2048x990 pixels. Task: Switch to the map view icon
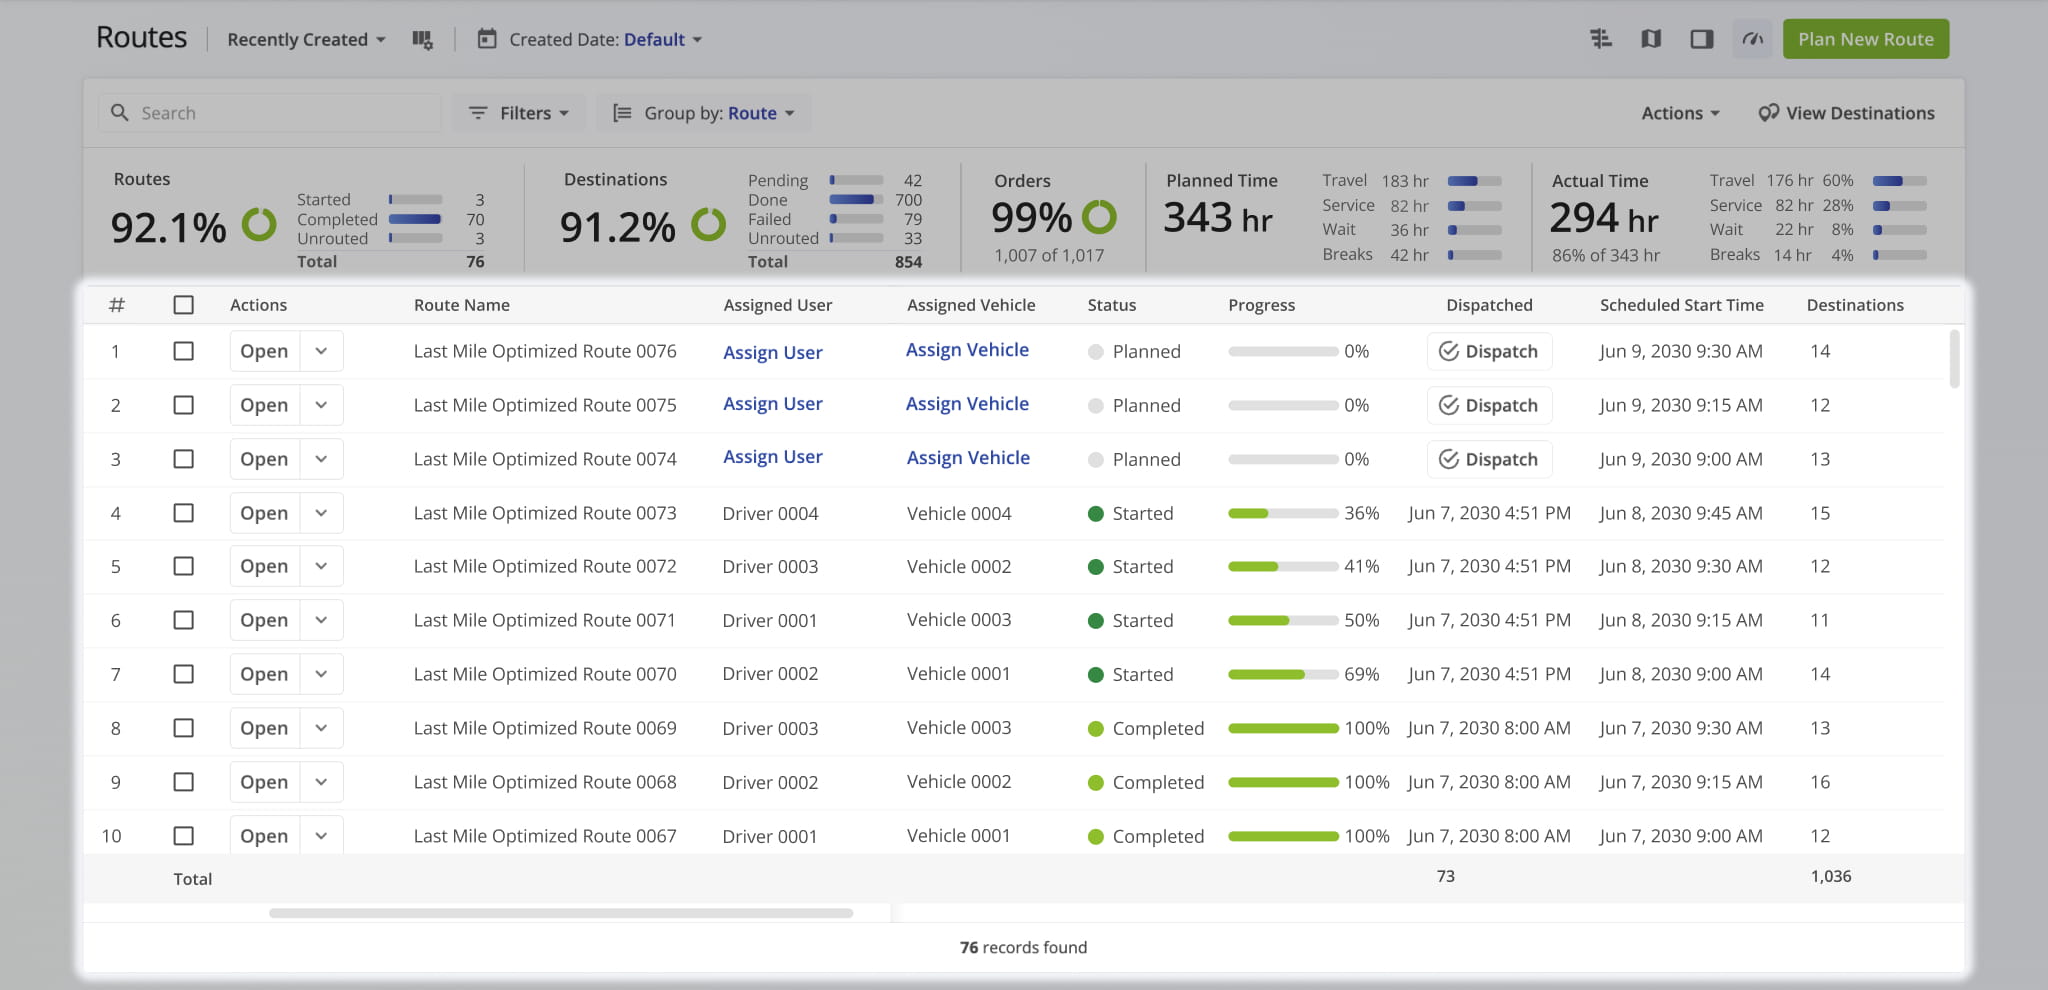pos(1651,39)
